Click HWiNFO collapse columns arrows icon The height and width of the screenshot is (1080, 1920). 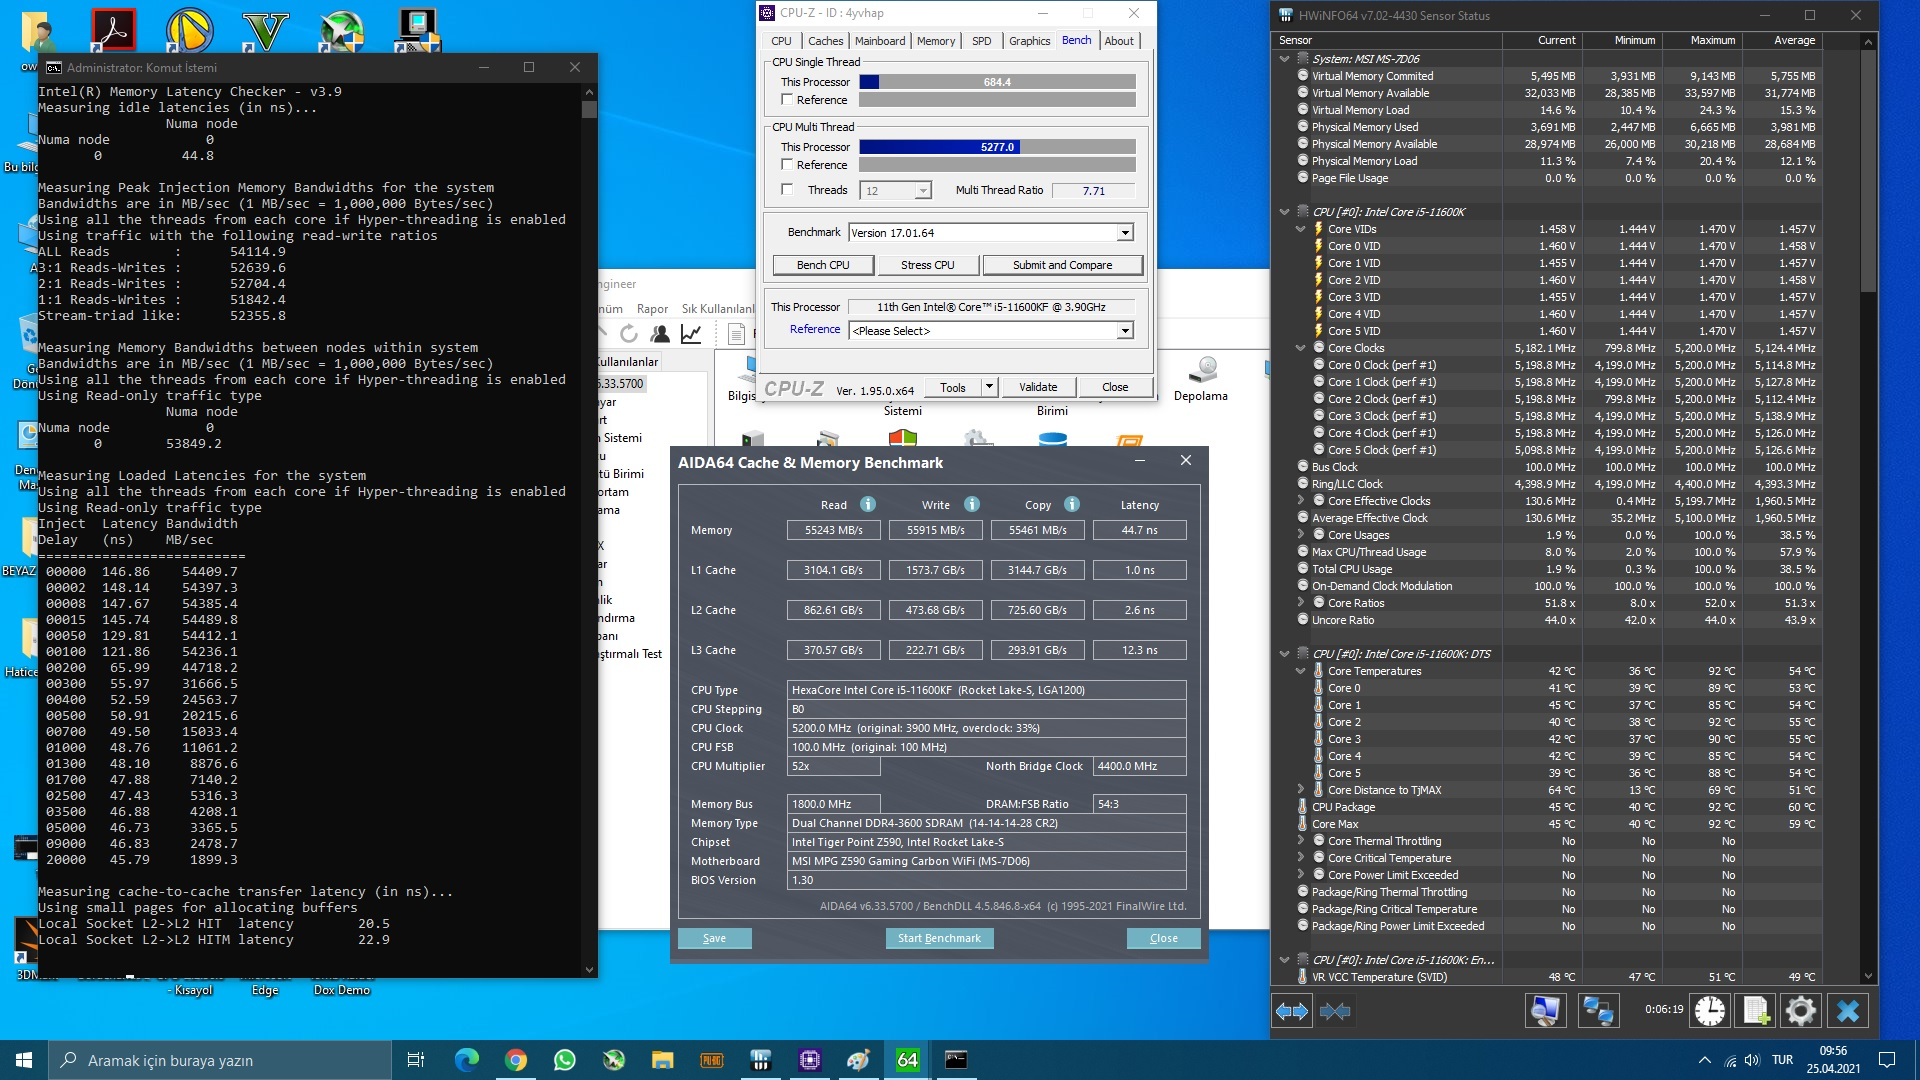click(x=1335, y=1011)
